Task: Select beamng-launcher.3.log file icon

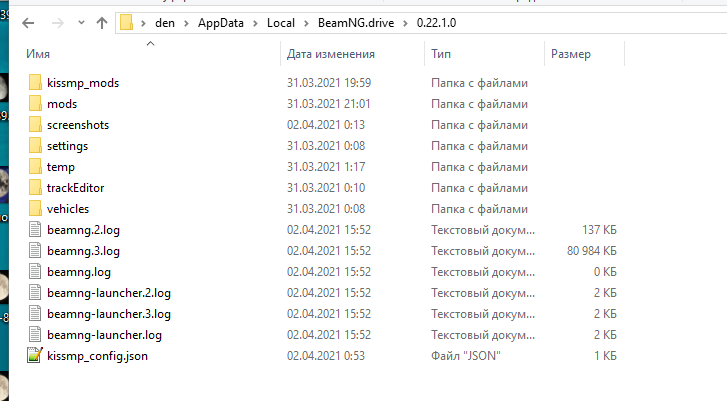Action: click(x=35, y=313)
